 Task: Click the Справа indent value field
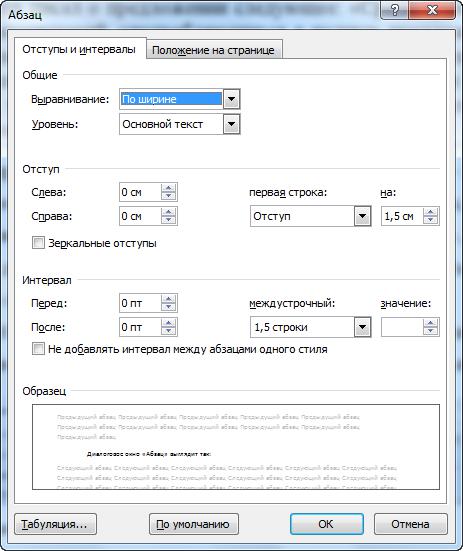[x=141, y=216]
